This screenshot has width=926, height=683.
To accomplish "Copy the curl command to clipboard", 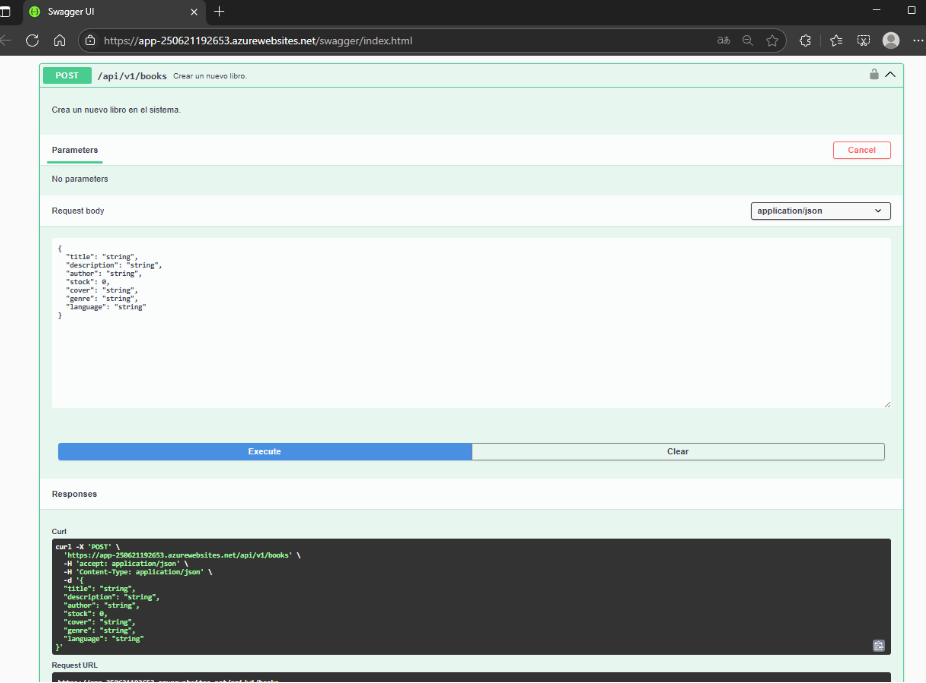I will point(879,645).
